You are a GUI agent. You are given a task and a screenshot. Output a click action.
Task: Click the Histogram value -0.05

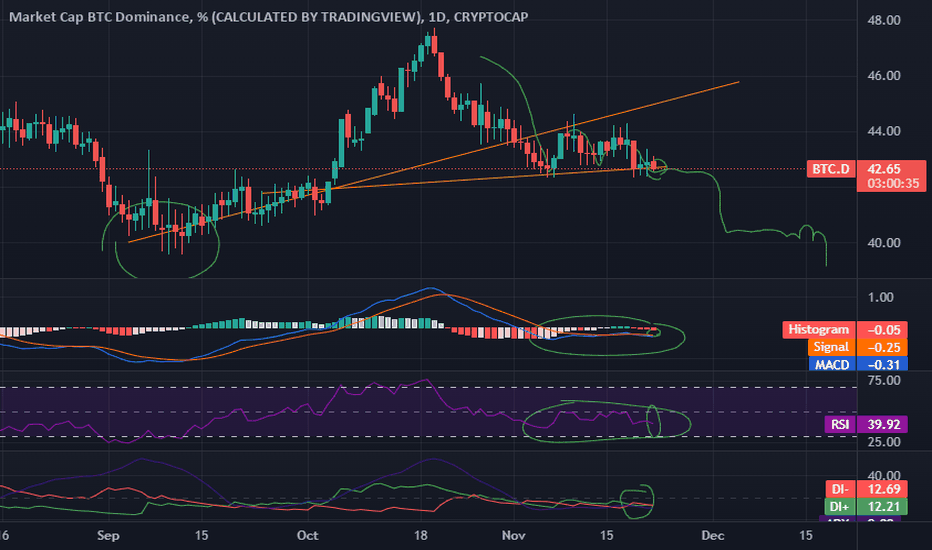[883, 330]
